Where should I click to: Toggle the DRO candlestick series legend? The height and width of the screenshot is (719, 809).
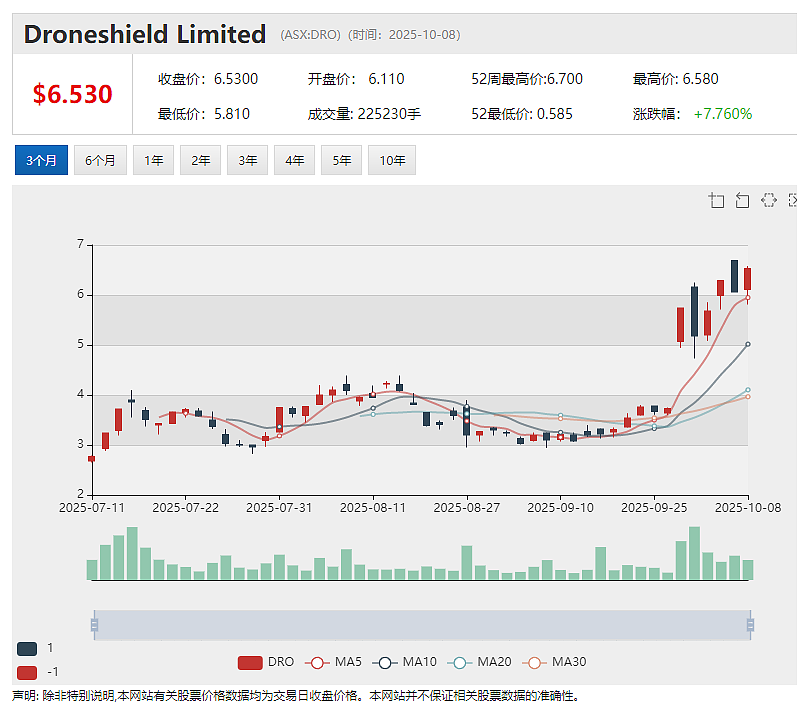pos(266,662)
